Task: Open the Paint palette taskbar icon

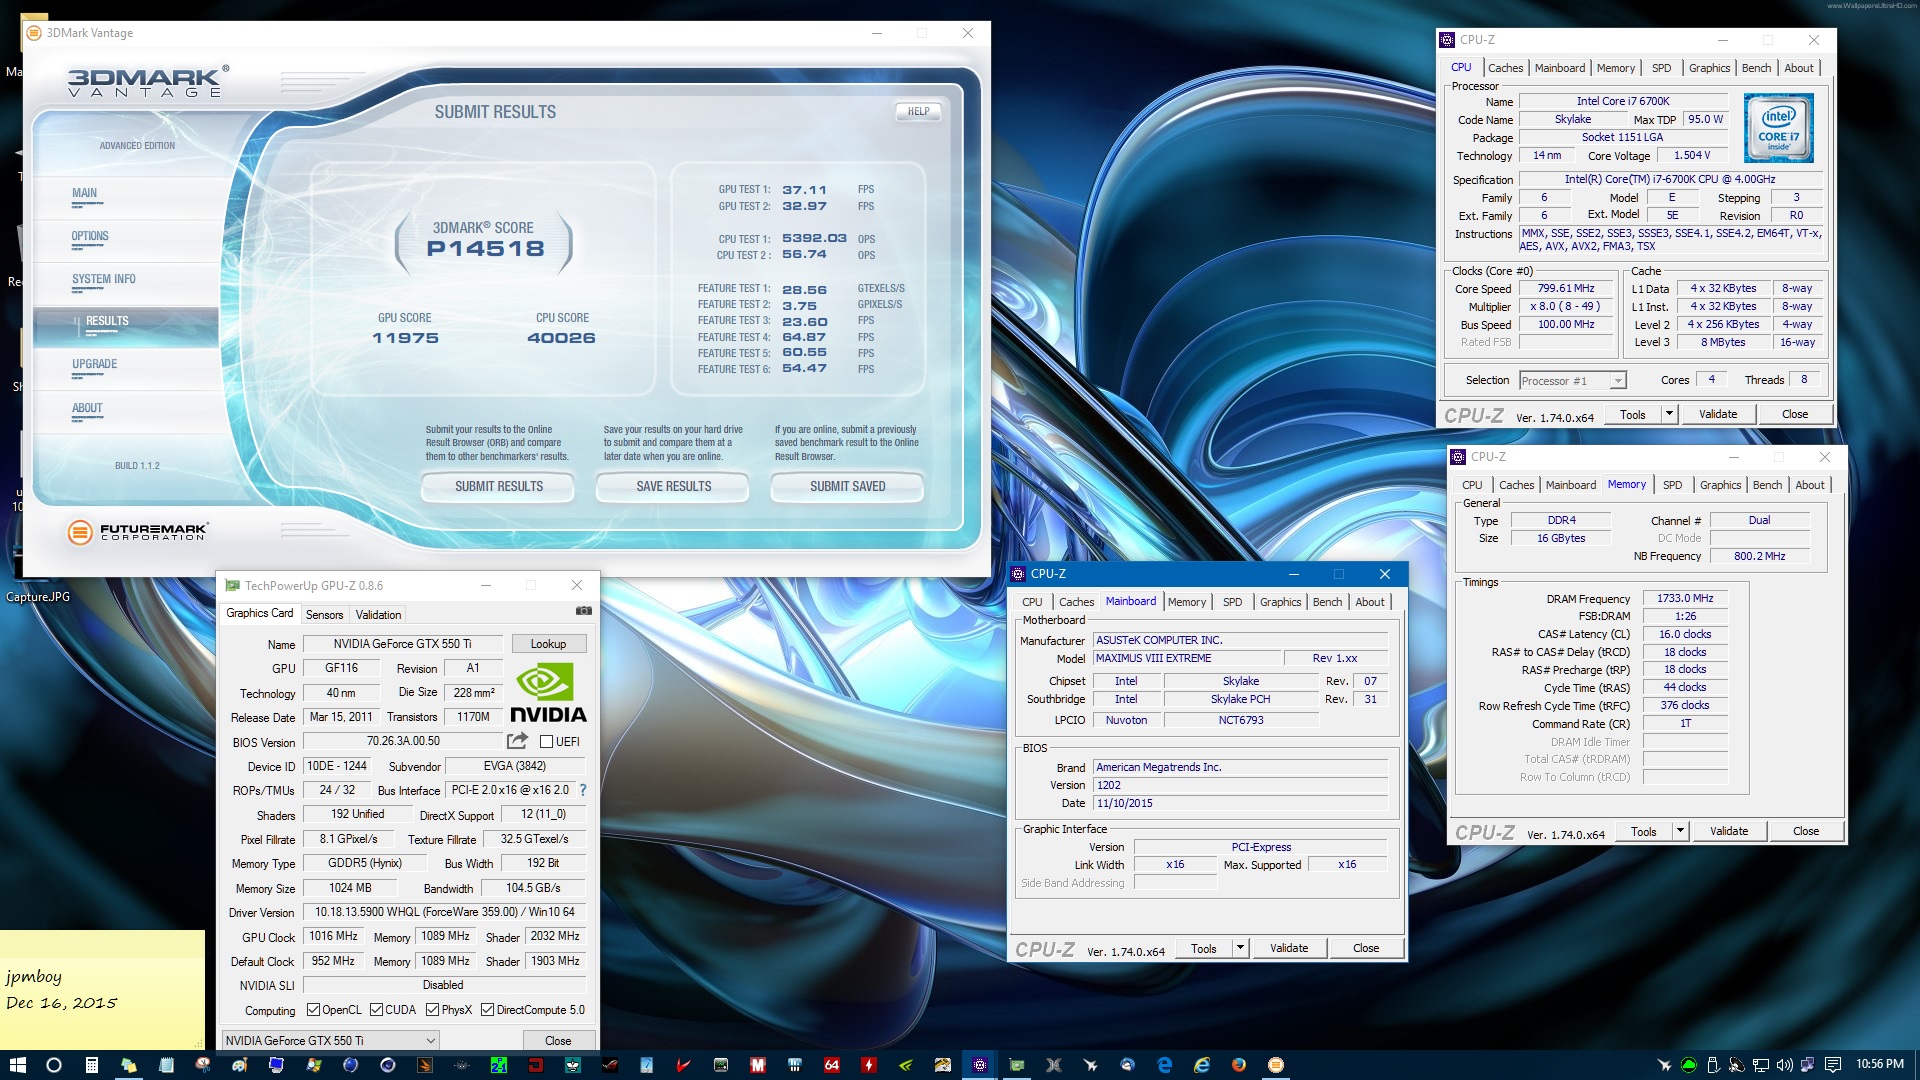Action: pos(240,1065)
